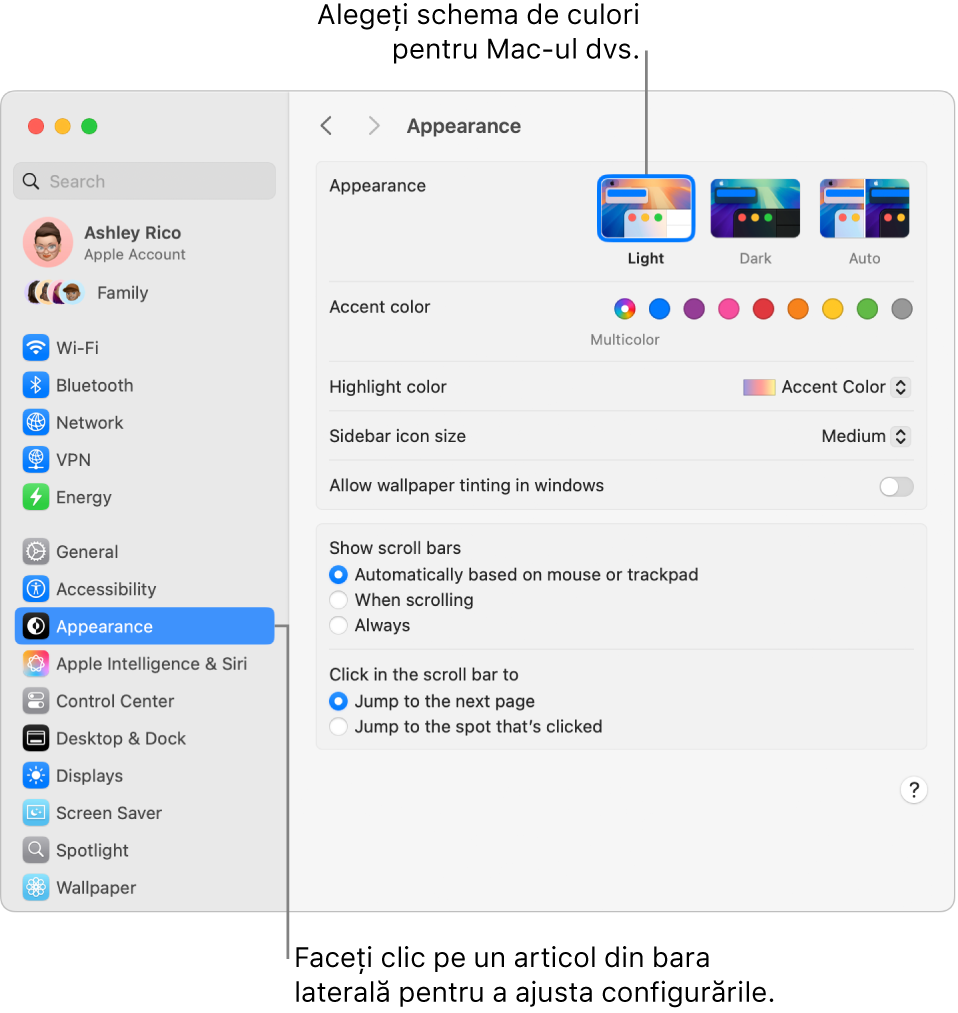Viewport: 958px width, 1013px height.
Task: Choose 'Jump to the spot that's clicked'
Action: point(337,727)
